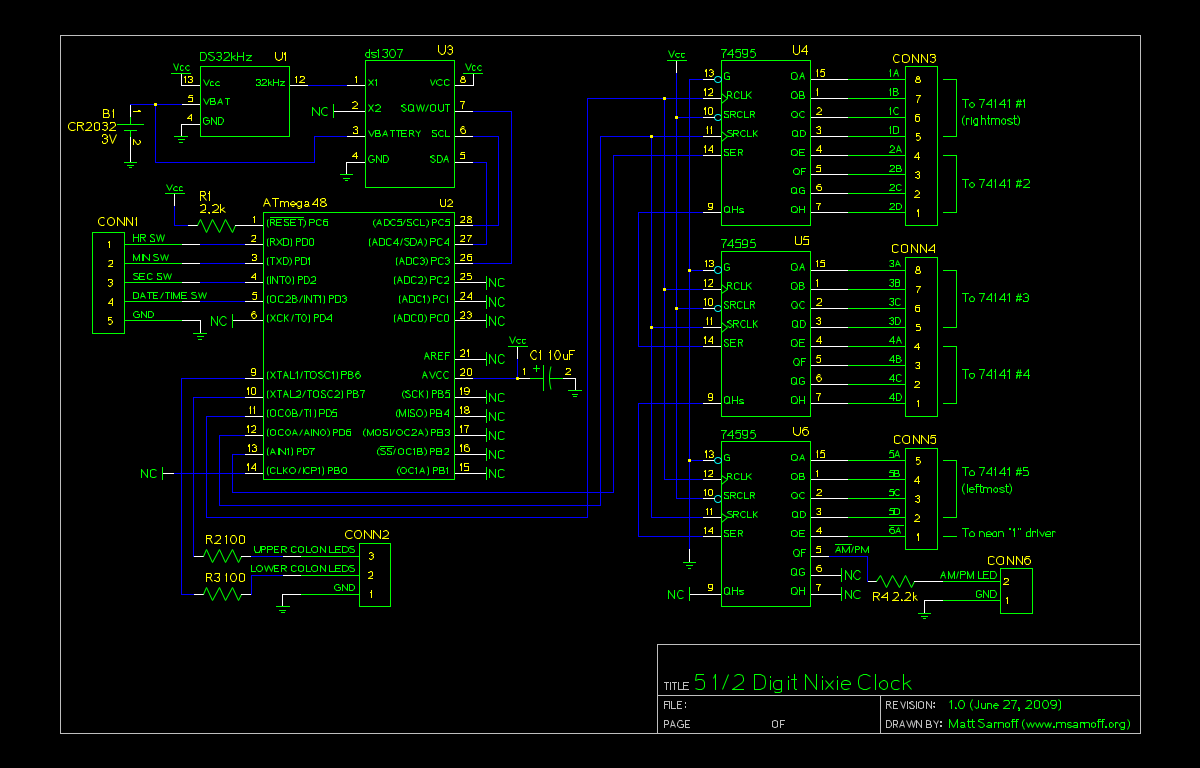Screen dimensions: 1200x768
Task: Click the CONN3 connector label
Action: click(915, 58)
